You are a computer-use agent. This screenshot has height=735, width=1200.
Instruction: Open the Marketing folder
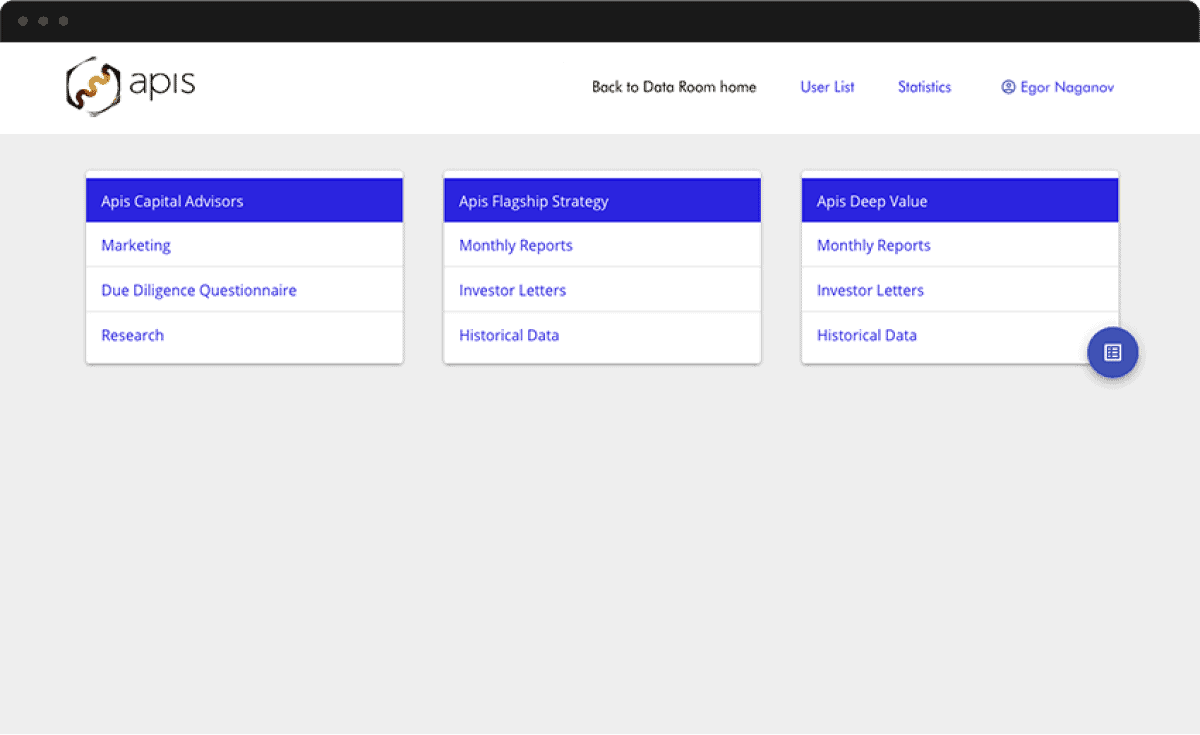(136, 245)
